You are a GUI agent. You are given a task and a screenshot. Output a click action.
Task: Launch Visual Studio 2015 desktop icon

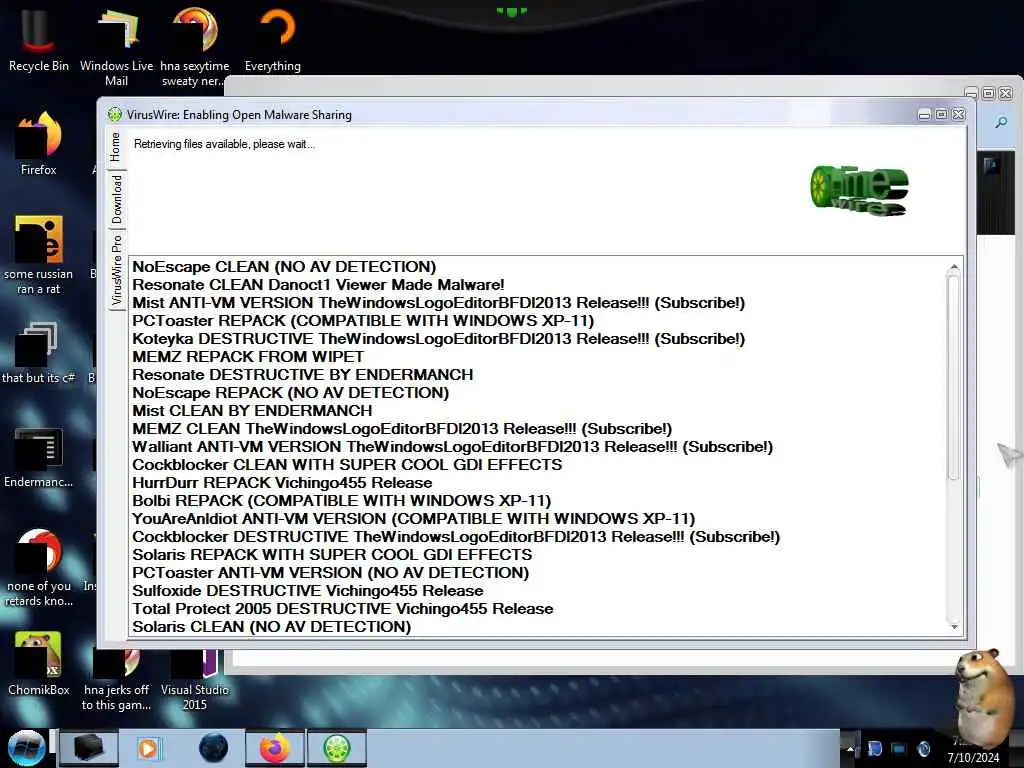195,679
